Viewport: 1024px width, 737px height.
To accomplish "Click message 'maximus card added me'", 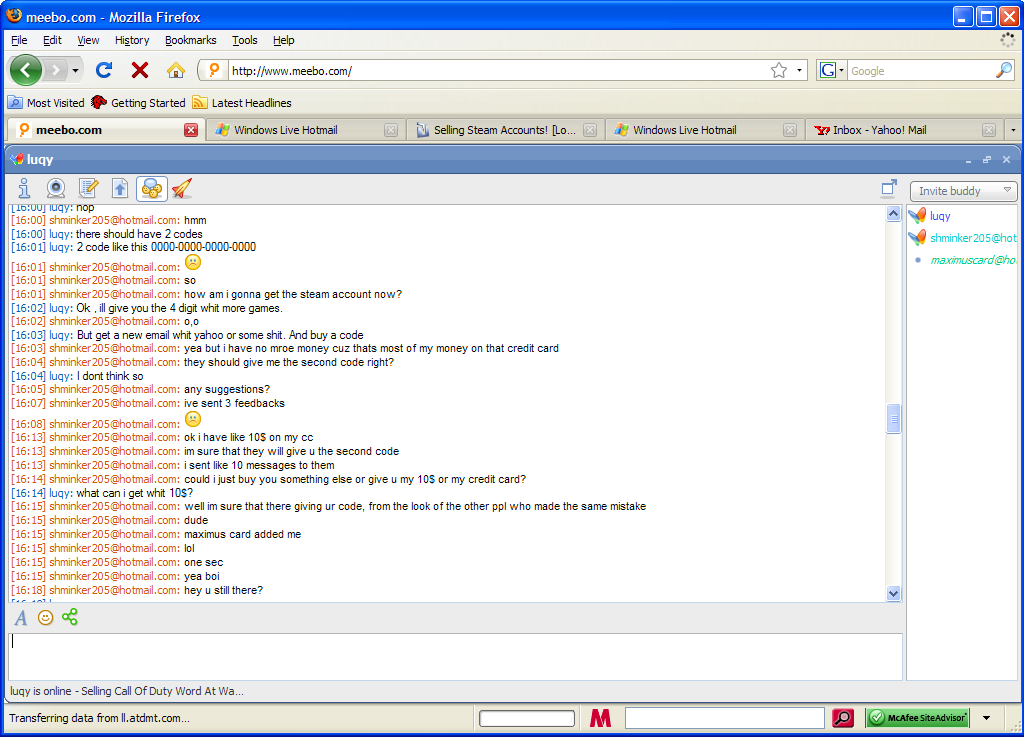I will pyautogui.click(x=242, y=534).
